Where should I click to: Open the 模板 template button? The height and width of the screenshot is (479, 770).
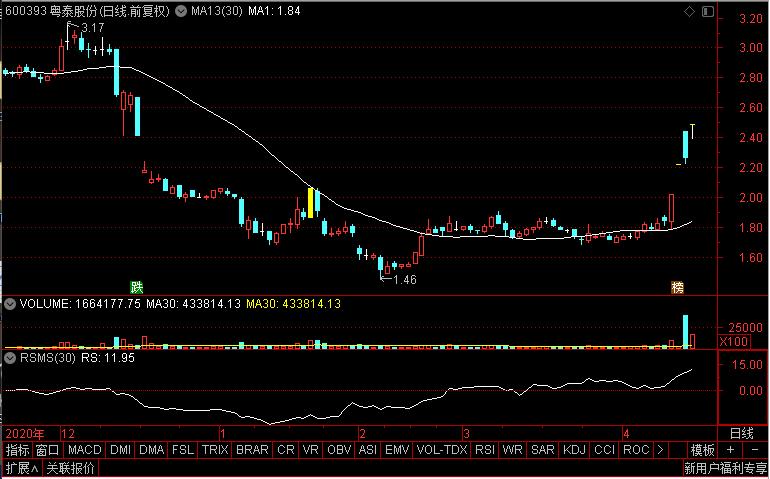(703, 450)
